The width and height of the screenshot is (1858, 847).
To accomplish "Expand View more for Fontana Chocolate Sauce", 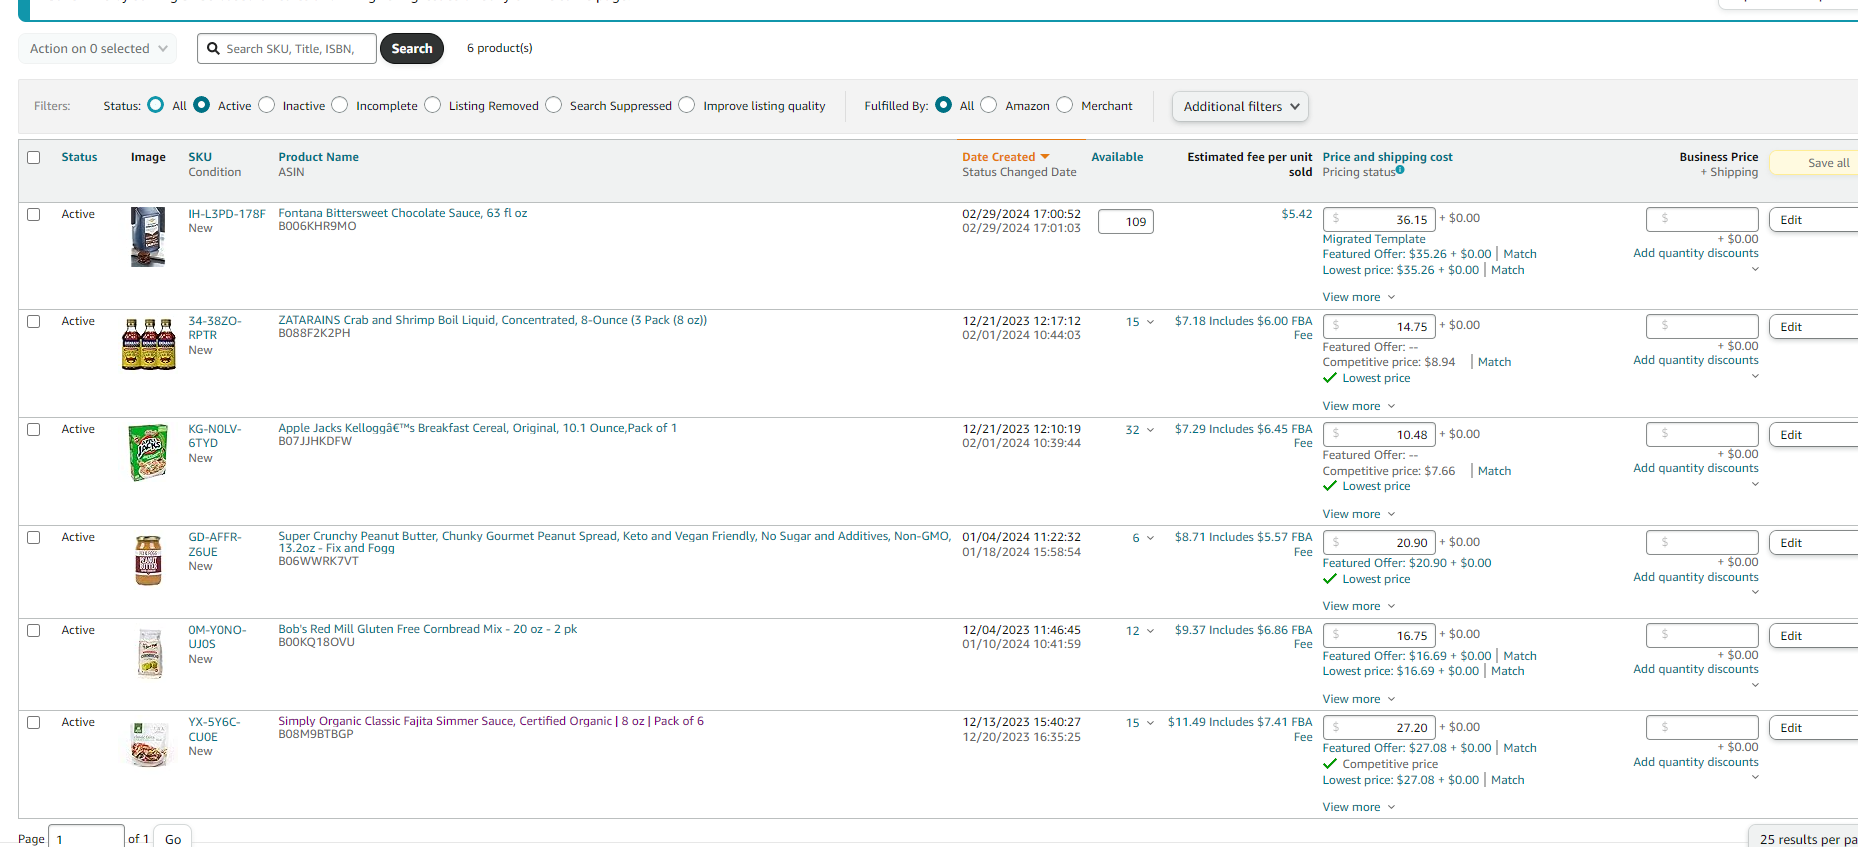I will tap(1359, 297).
